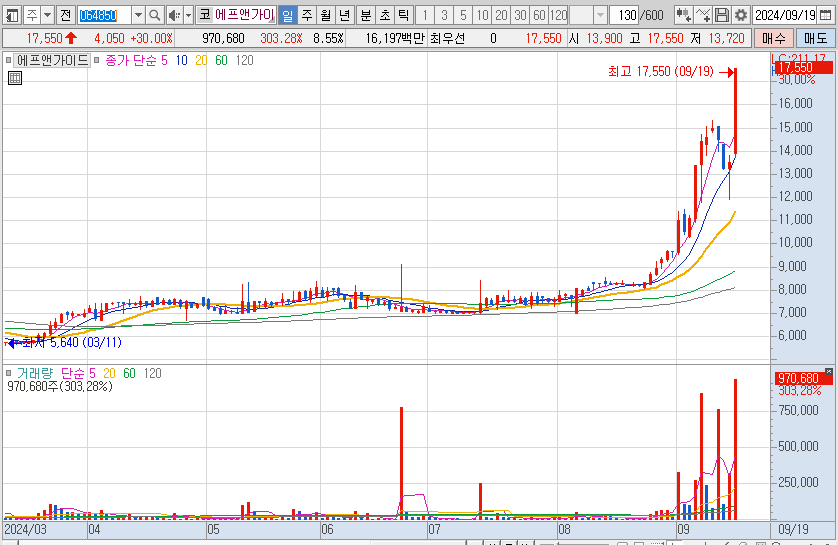The image size is (838, 545).
Task: Select the 60 interval button
Action: pos(539,15)
